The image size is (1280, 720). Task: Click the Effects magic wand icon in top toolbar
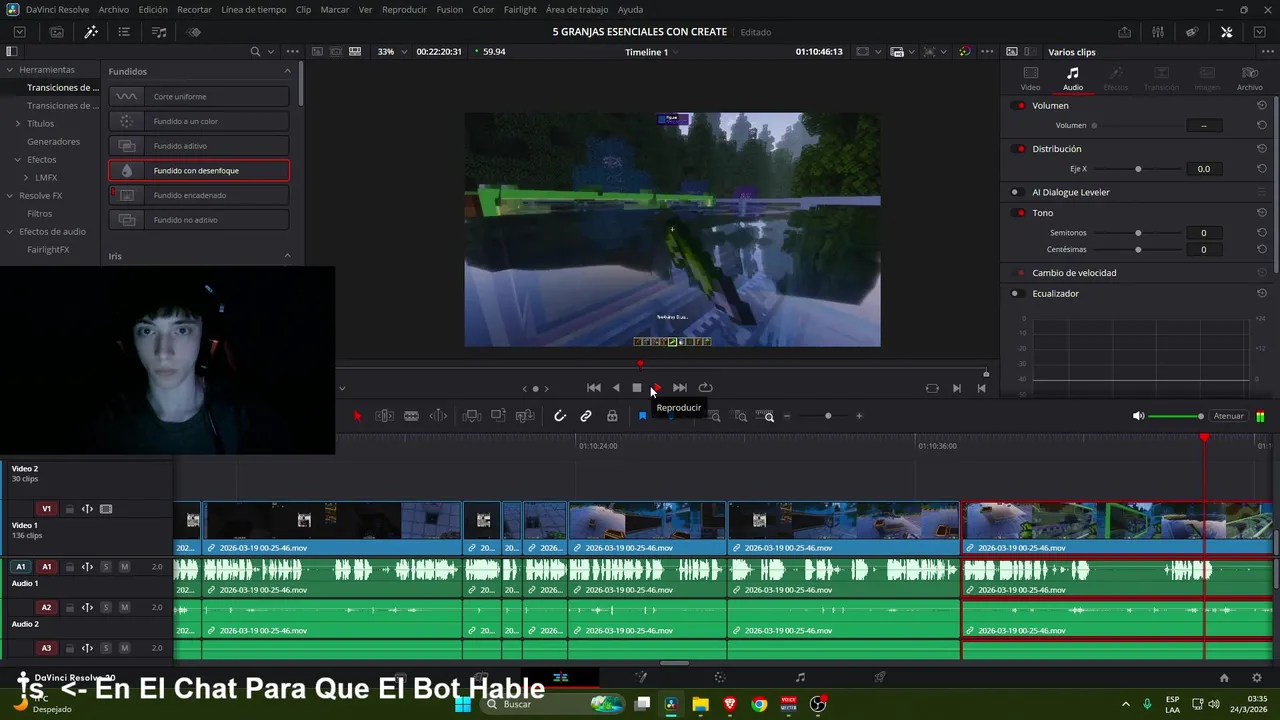pos(91,32)
